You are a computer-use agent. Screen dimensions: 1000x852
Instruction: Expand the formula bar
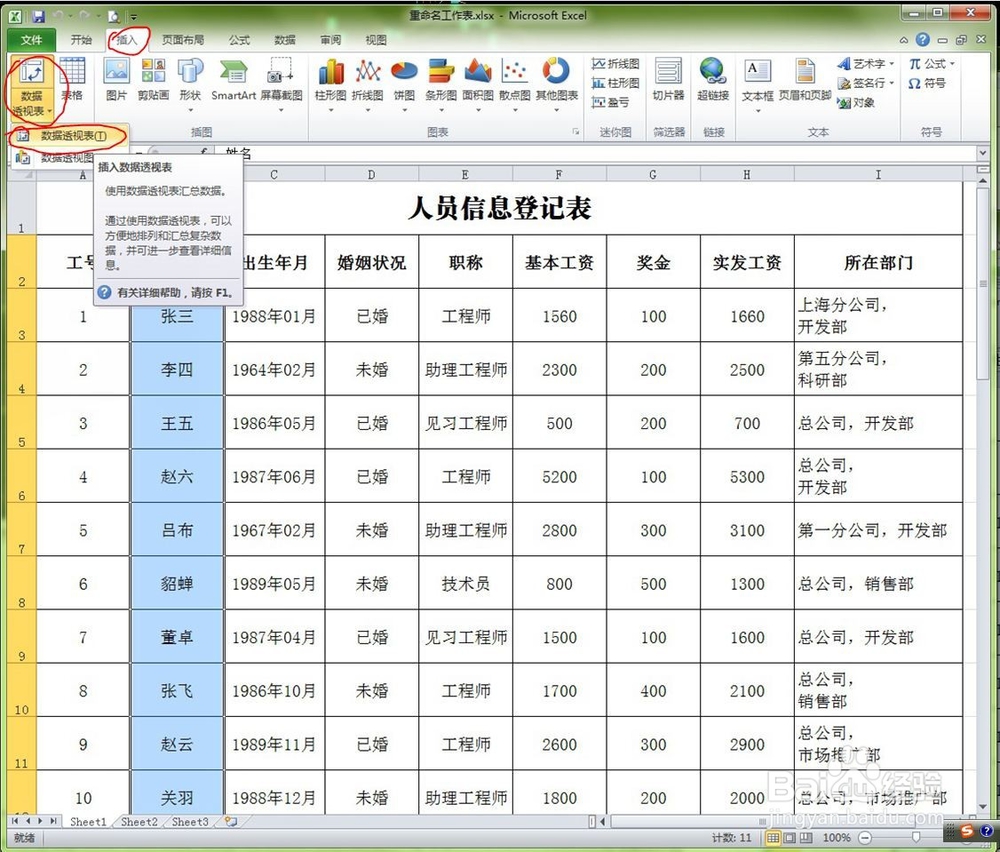pyautogui.click(x=983, y=153)
